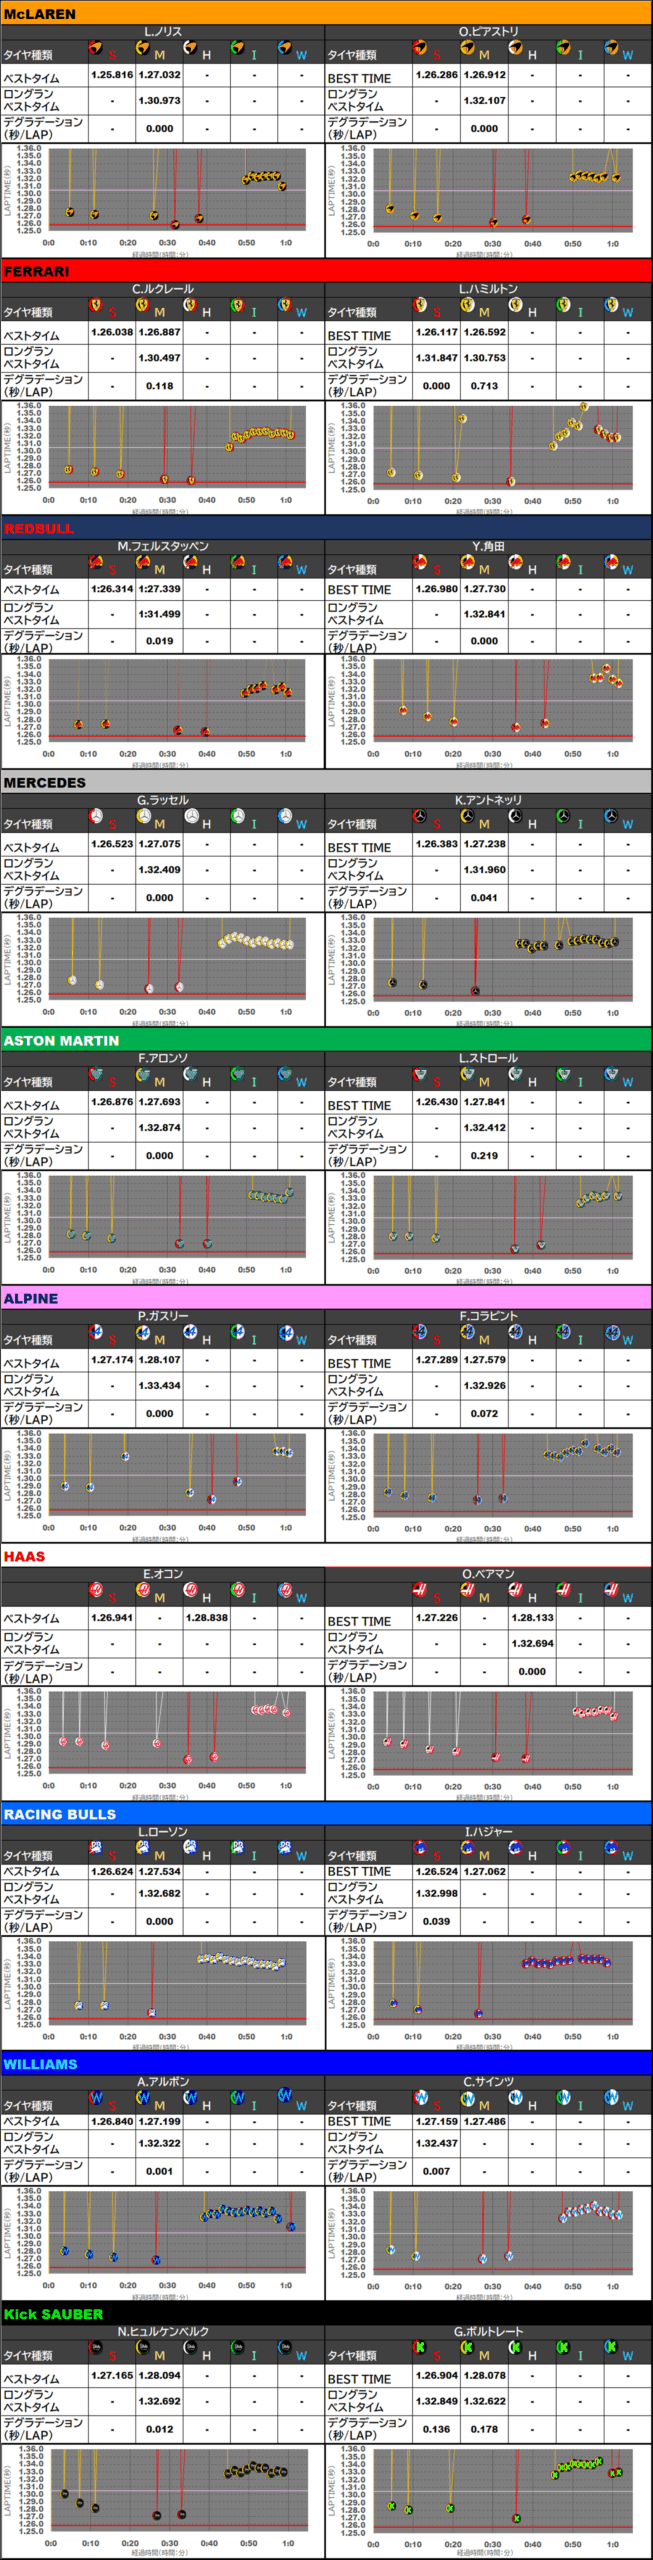Select Hamilton's wet tyre icon
This screenshot has width=653, height=2560.
tap(611, 305)
